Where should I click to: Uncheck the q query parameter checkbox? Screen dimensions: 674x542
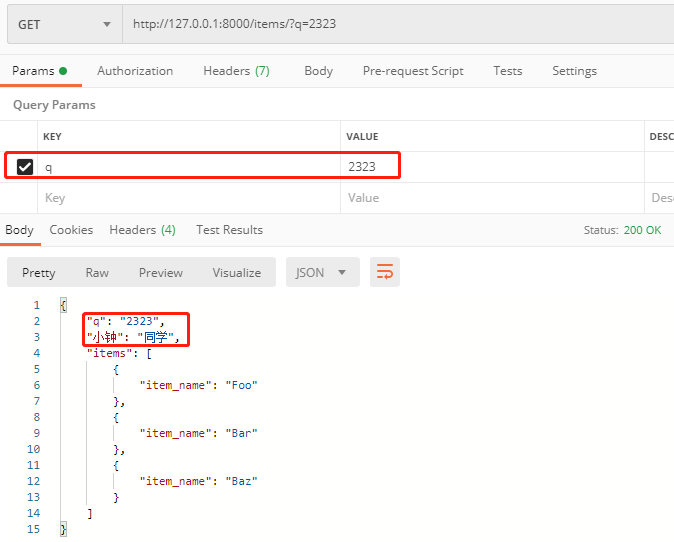(x=25, y=167)
